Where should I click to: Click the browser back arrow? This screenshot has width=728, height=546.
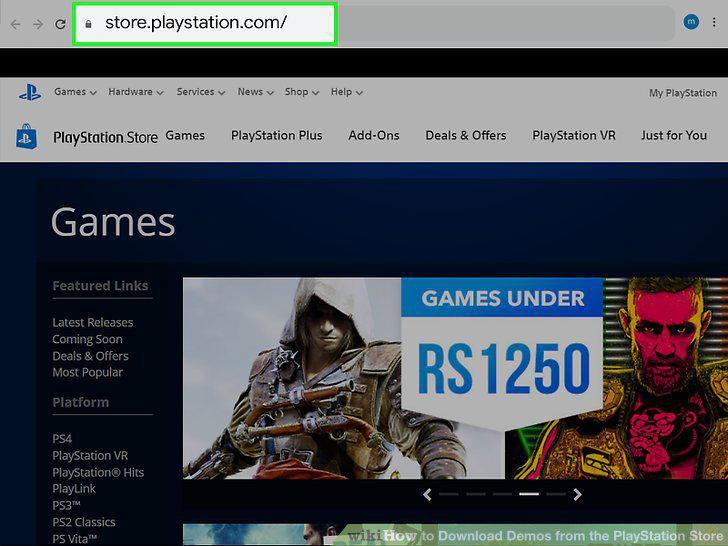click(15, 24)
